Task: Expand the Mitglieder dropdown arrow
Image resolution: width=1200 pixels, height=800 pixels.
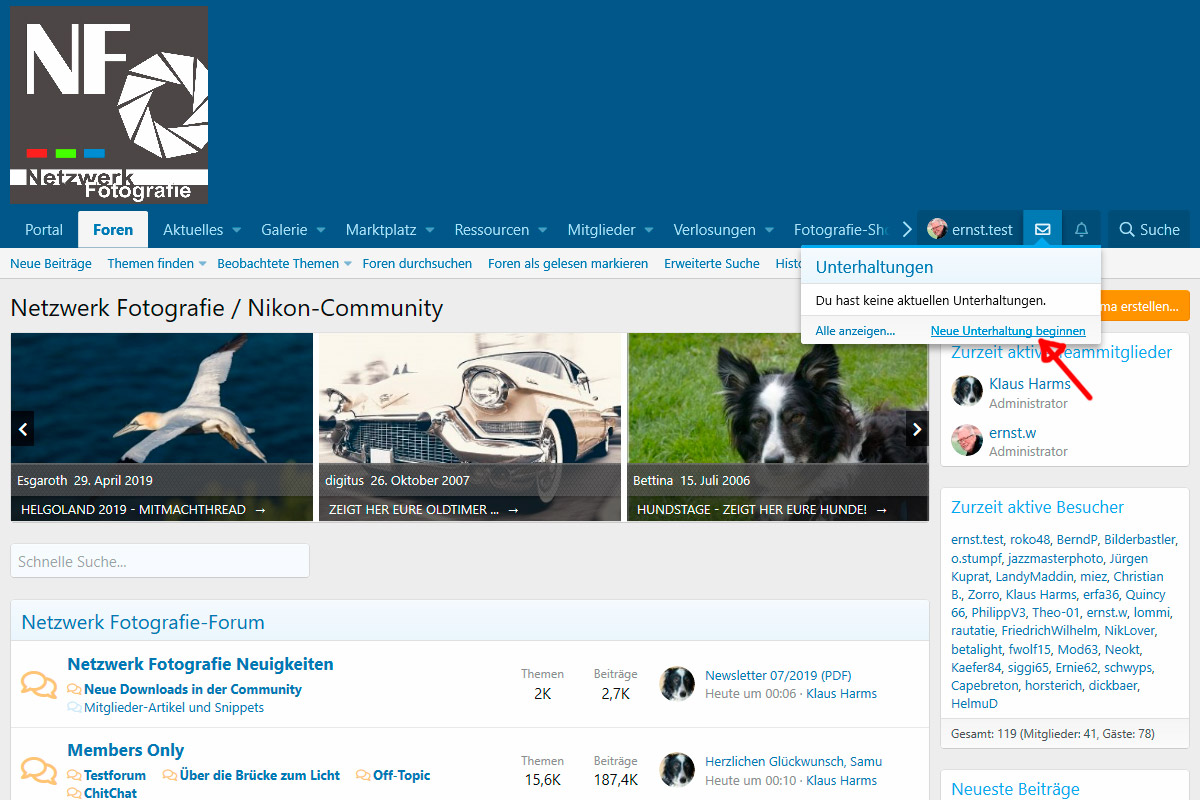Action: [x=648, y=230]
